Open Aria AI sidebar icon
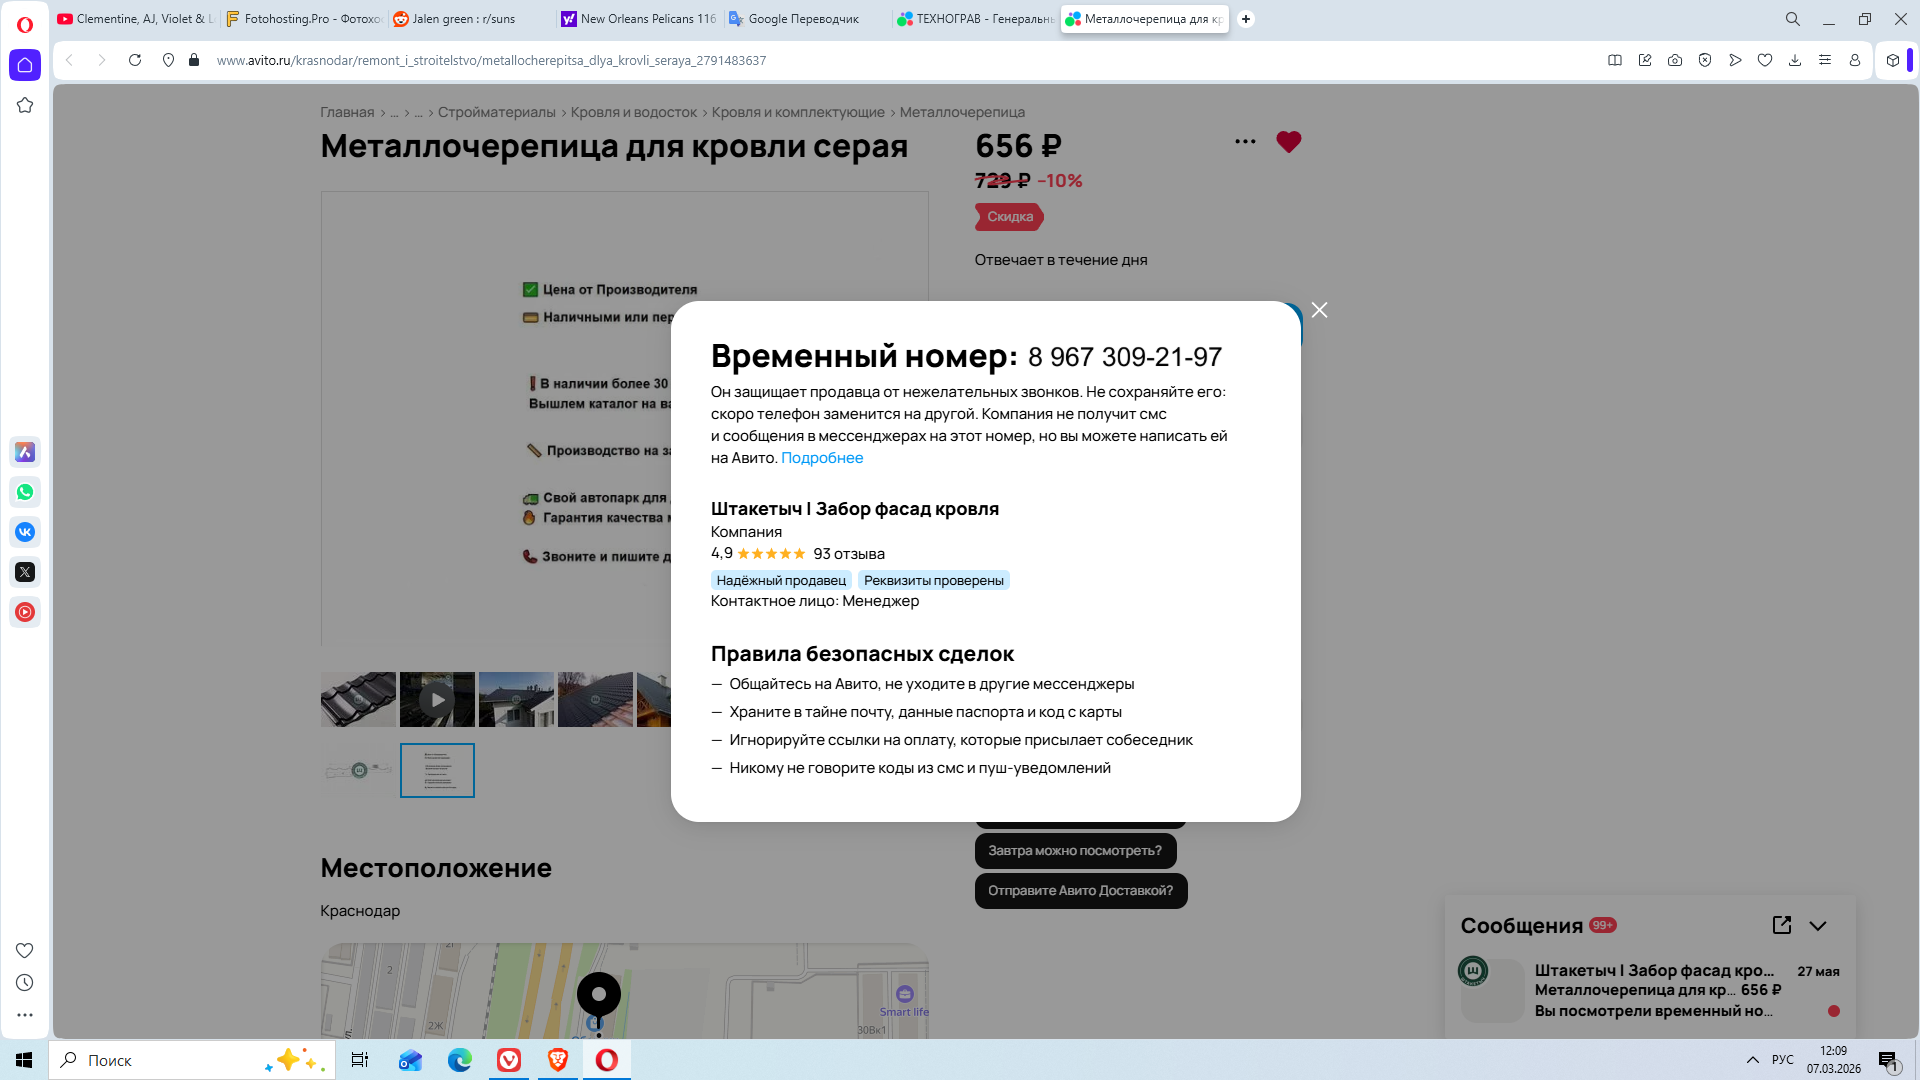Image resolution: width=1920 pixels, height=1080 pixels. point(25,452)
